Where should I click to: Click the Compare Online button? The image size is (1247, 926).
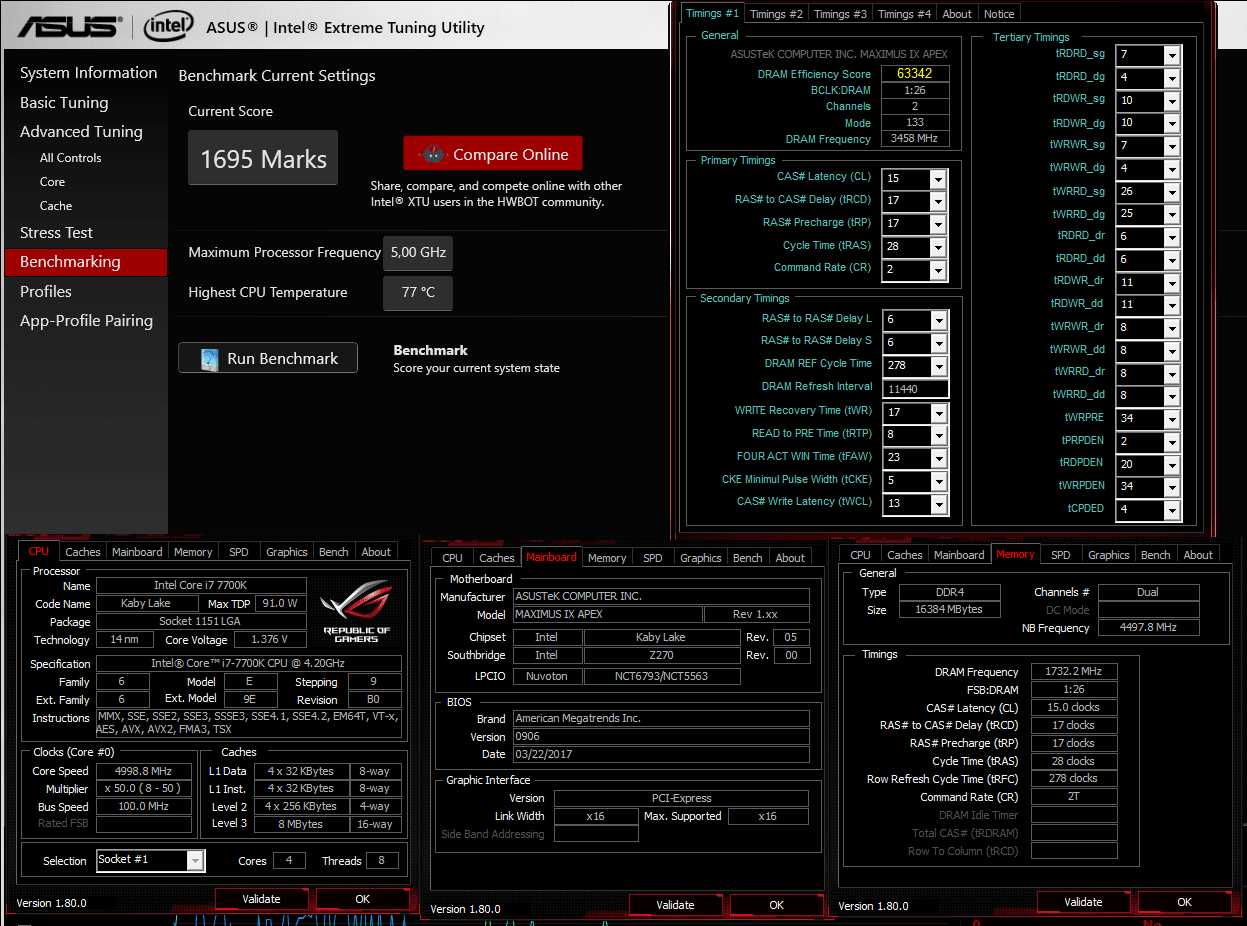coord(493,154)
